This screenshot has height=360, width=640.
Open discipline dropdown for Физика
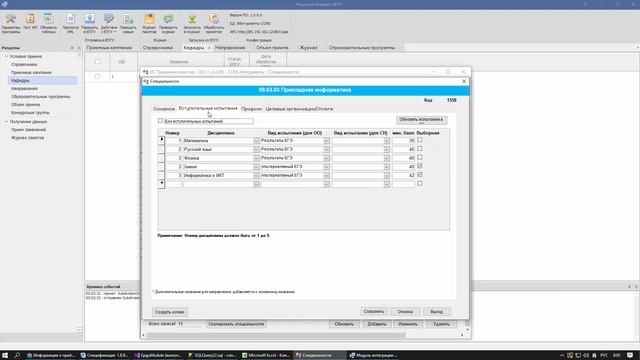(256, 158)
